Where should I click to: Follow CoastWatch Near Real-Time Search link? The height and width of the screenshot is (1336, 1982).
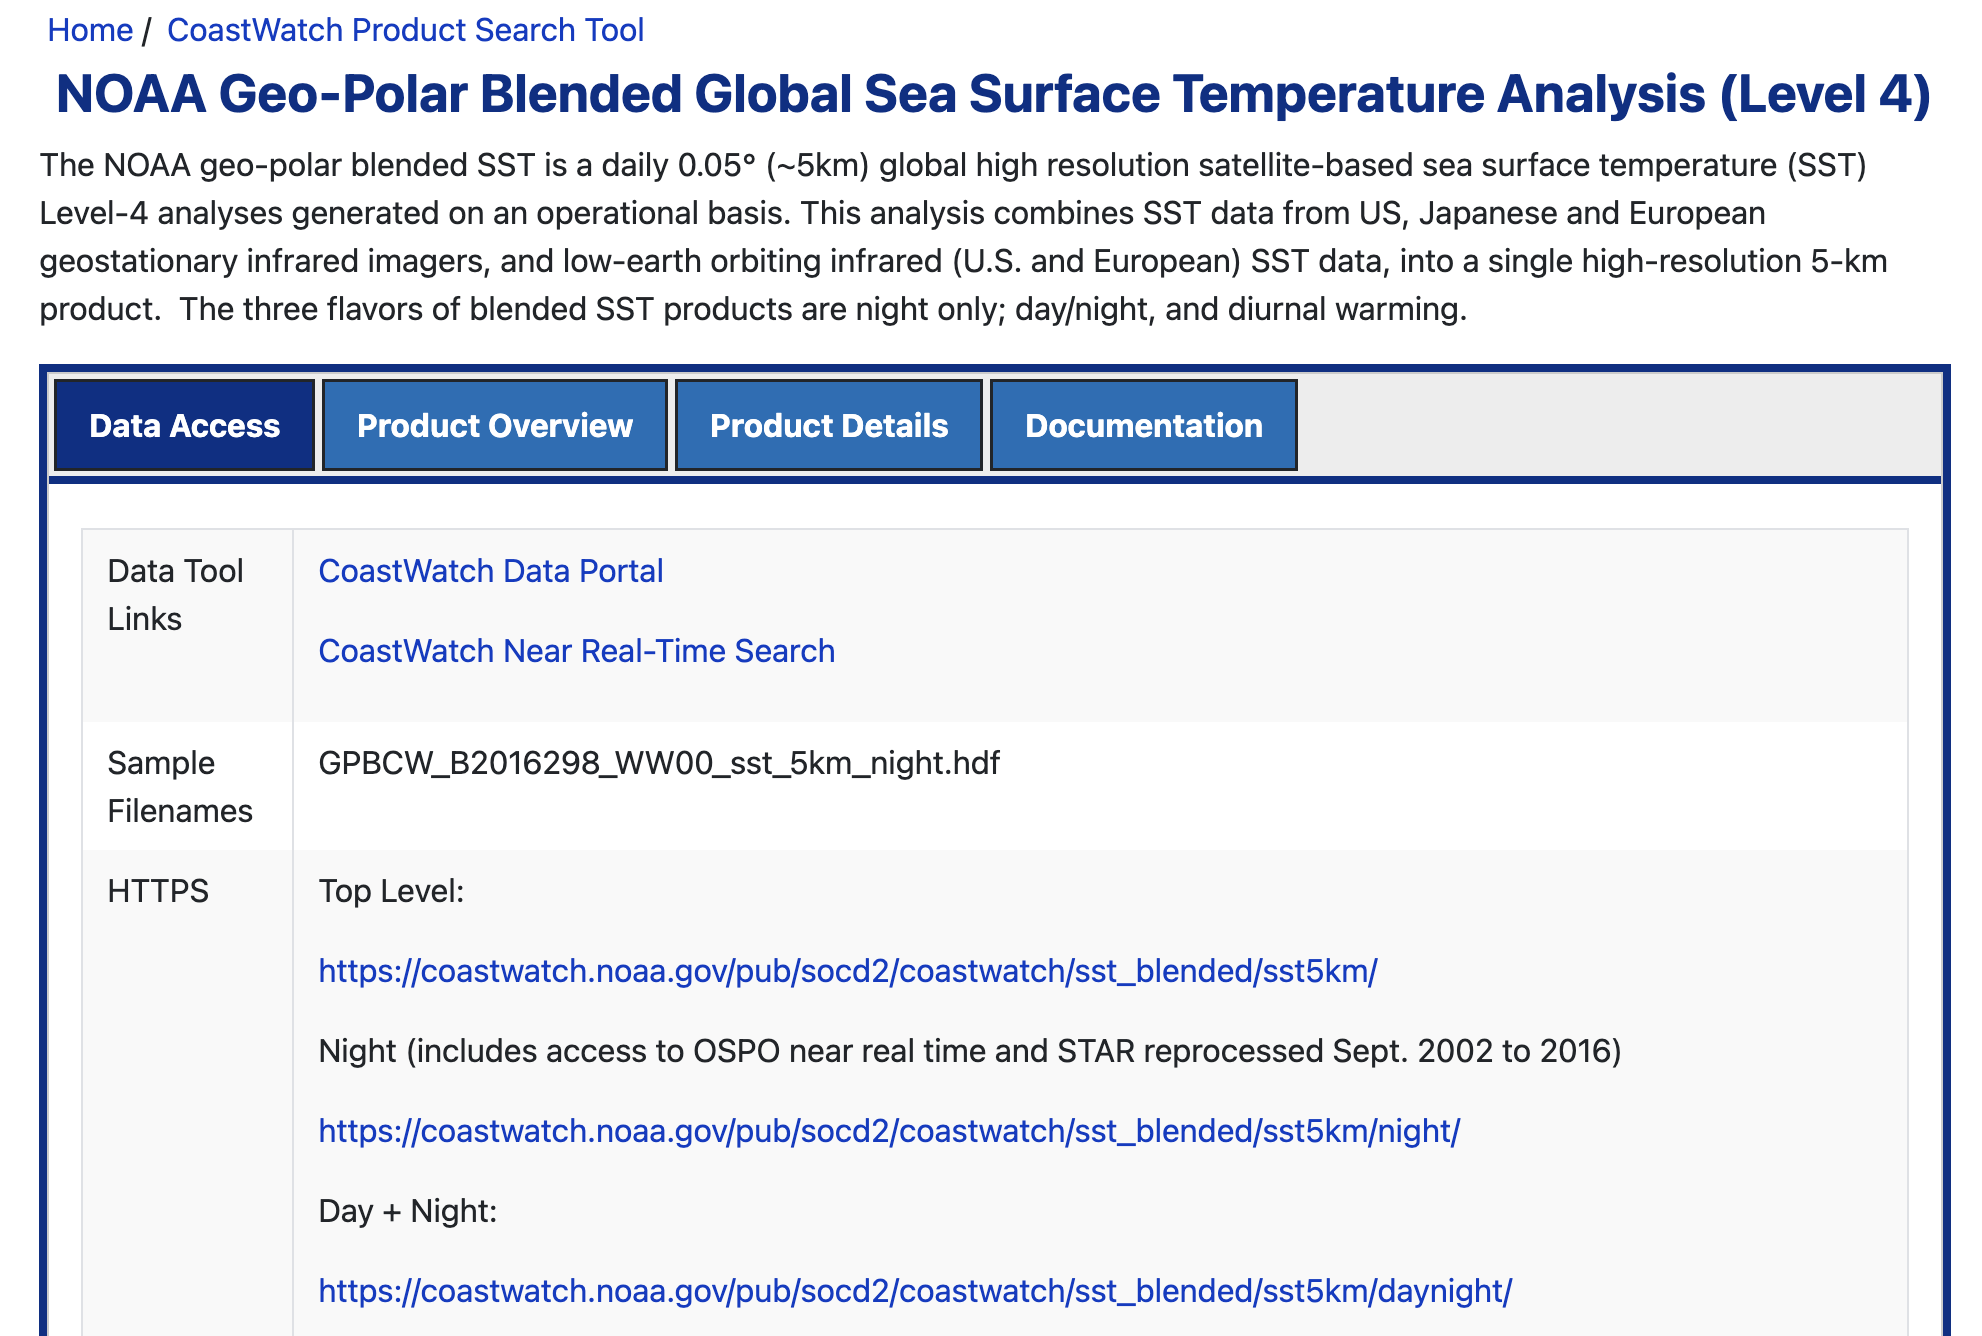(577, 651)
